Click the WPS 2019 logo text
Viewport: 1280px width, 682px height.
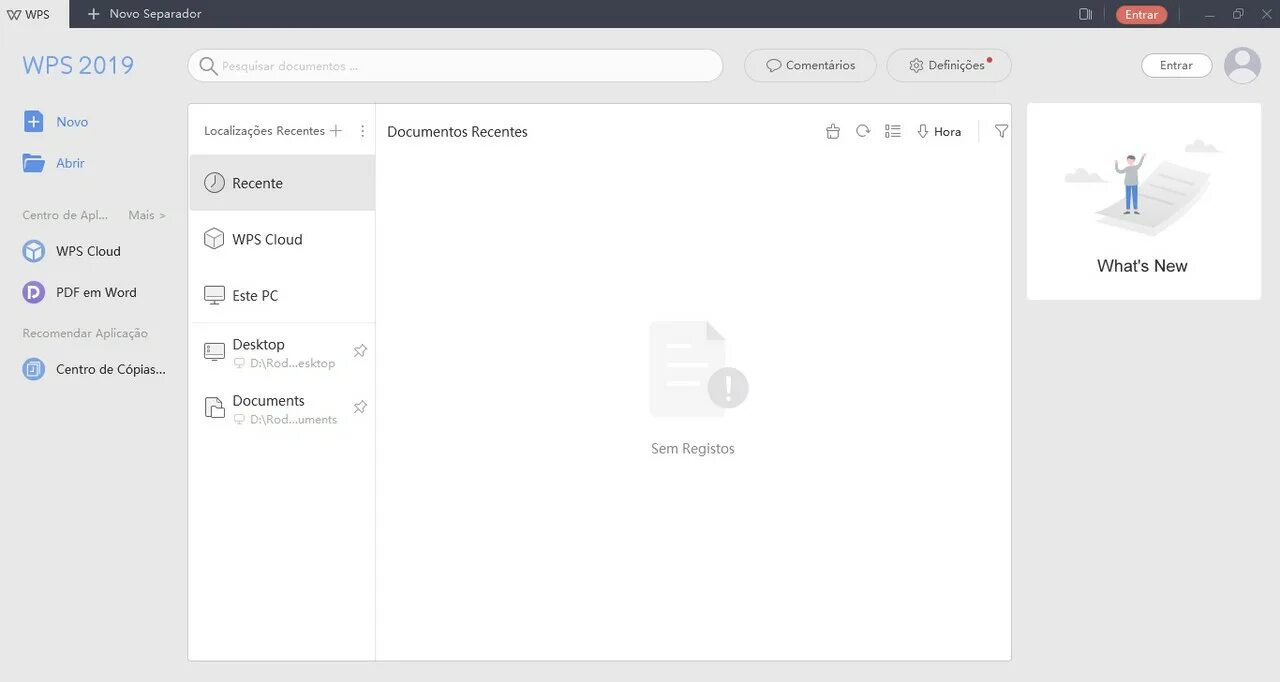coord(78,65)
